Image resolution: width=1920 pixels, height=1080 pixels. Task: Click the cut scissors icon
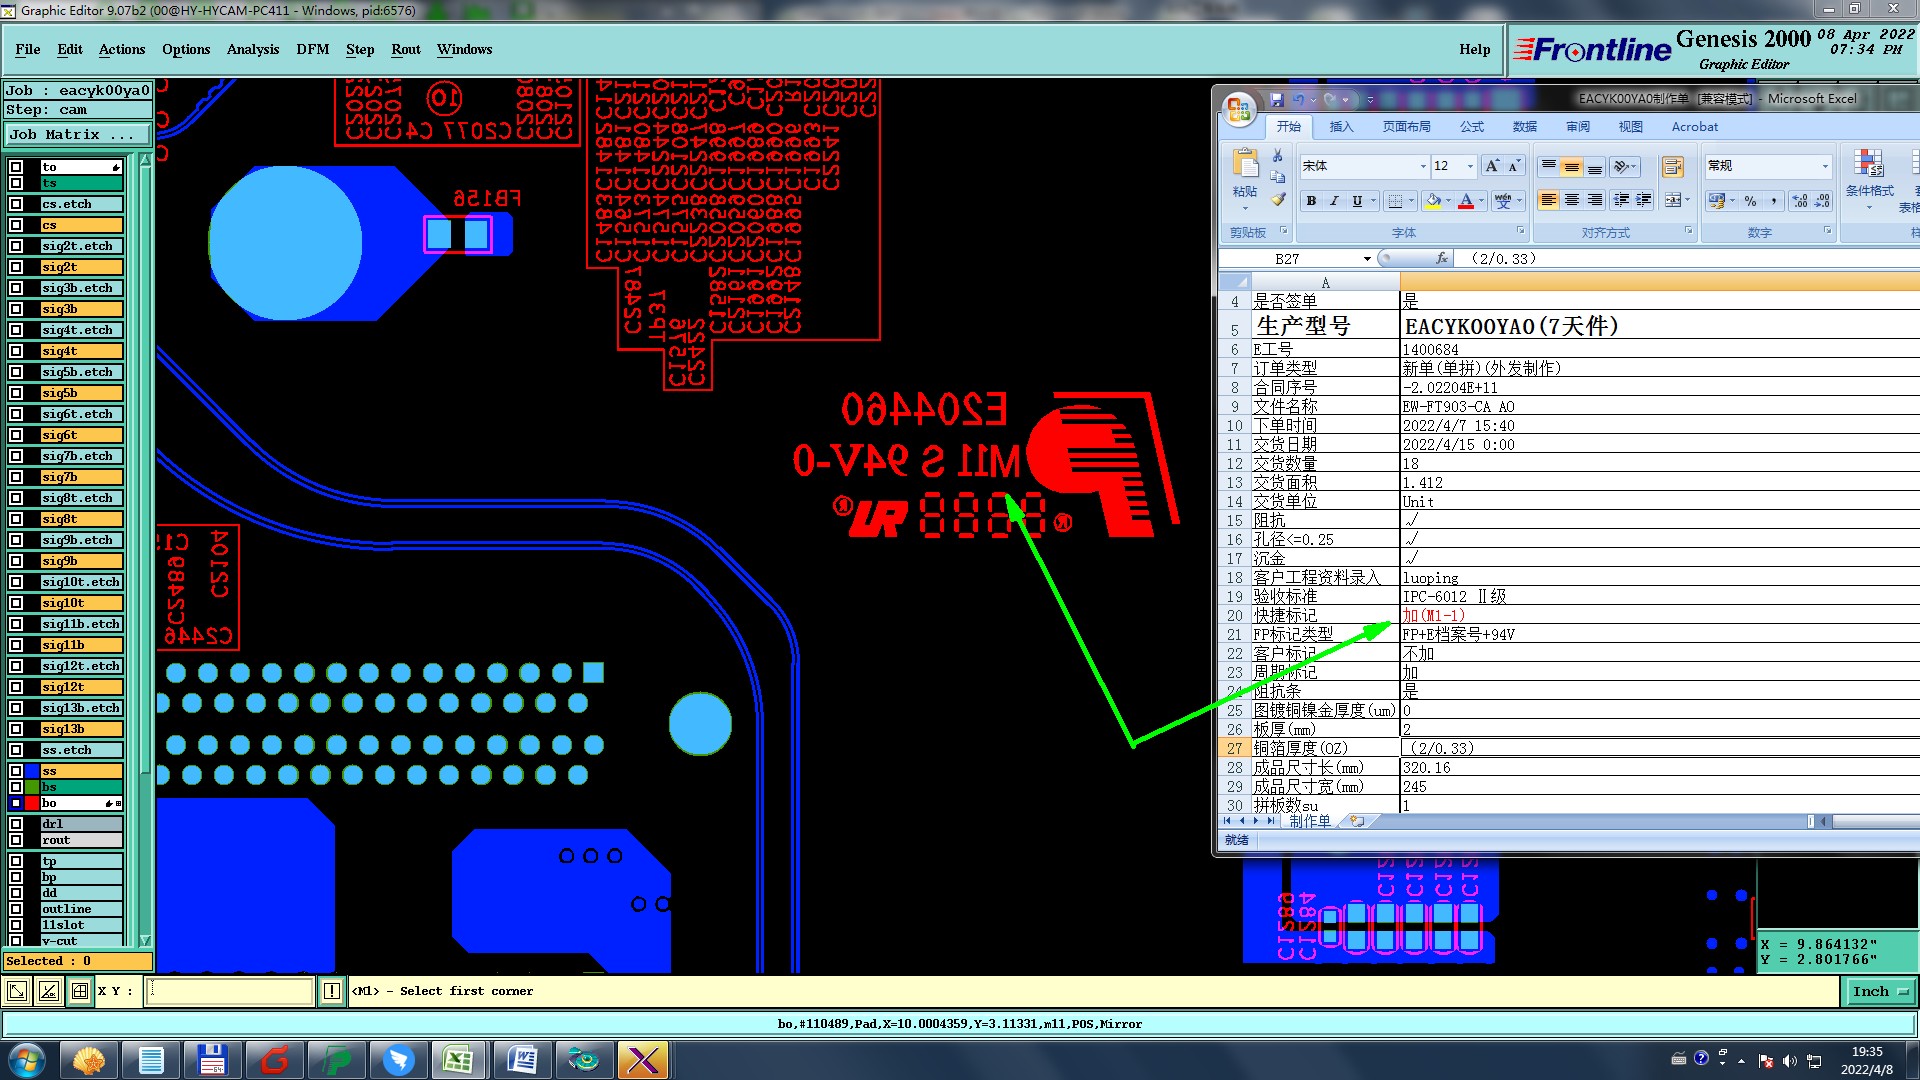coord(1278,156)
